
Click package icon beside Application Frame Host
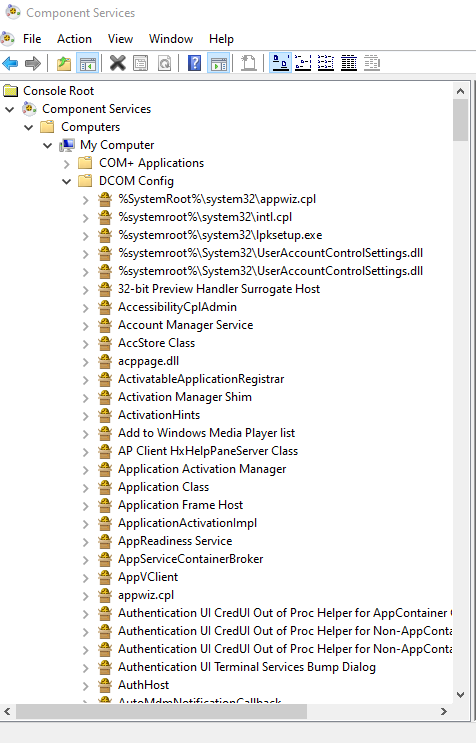(105, 505)
